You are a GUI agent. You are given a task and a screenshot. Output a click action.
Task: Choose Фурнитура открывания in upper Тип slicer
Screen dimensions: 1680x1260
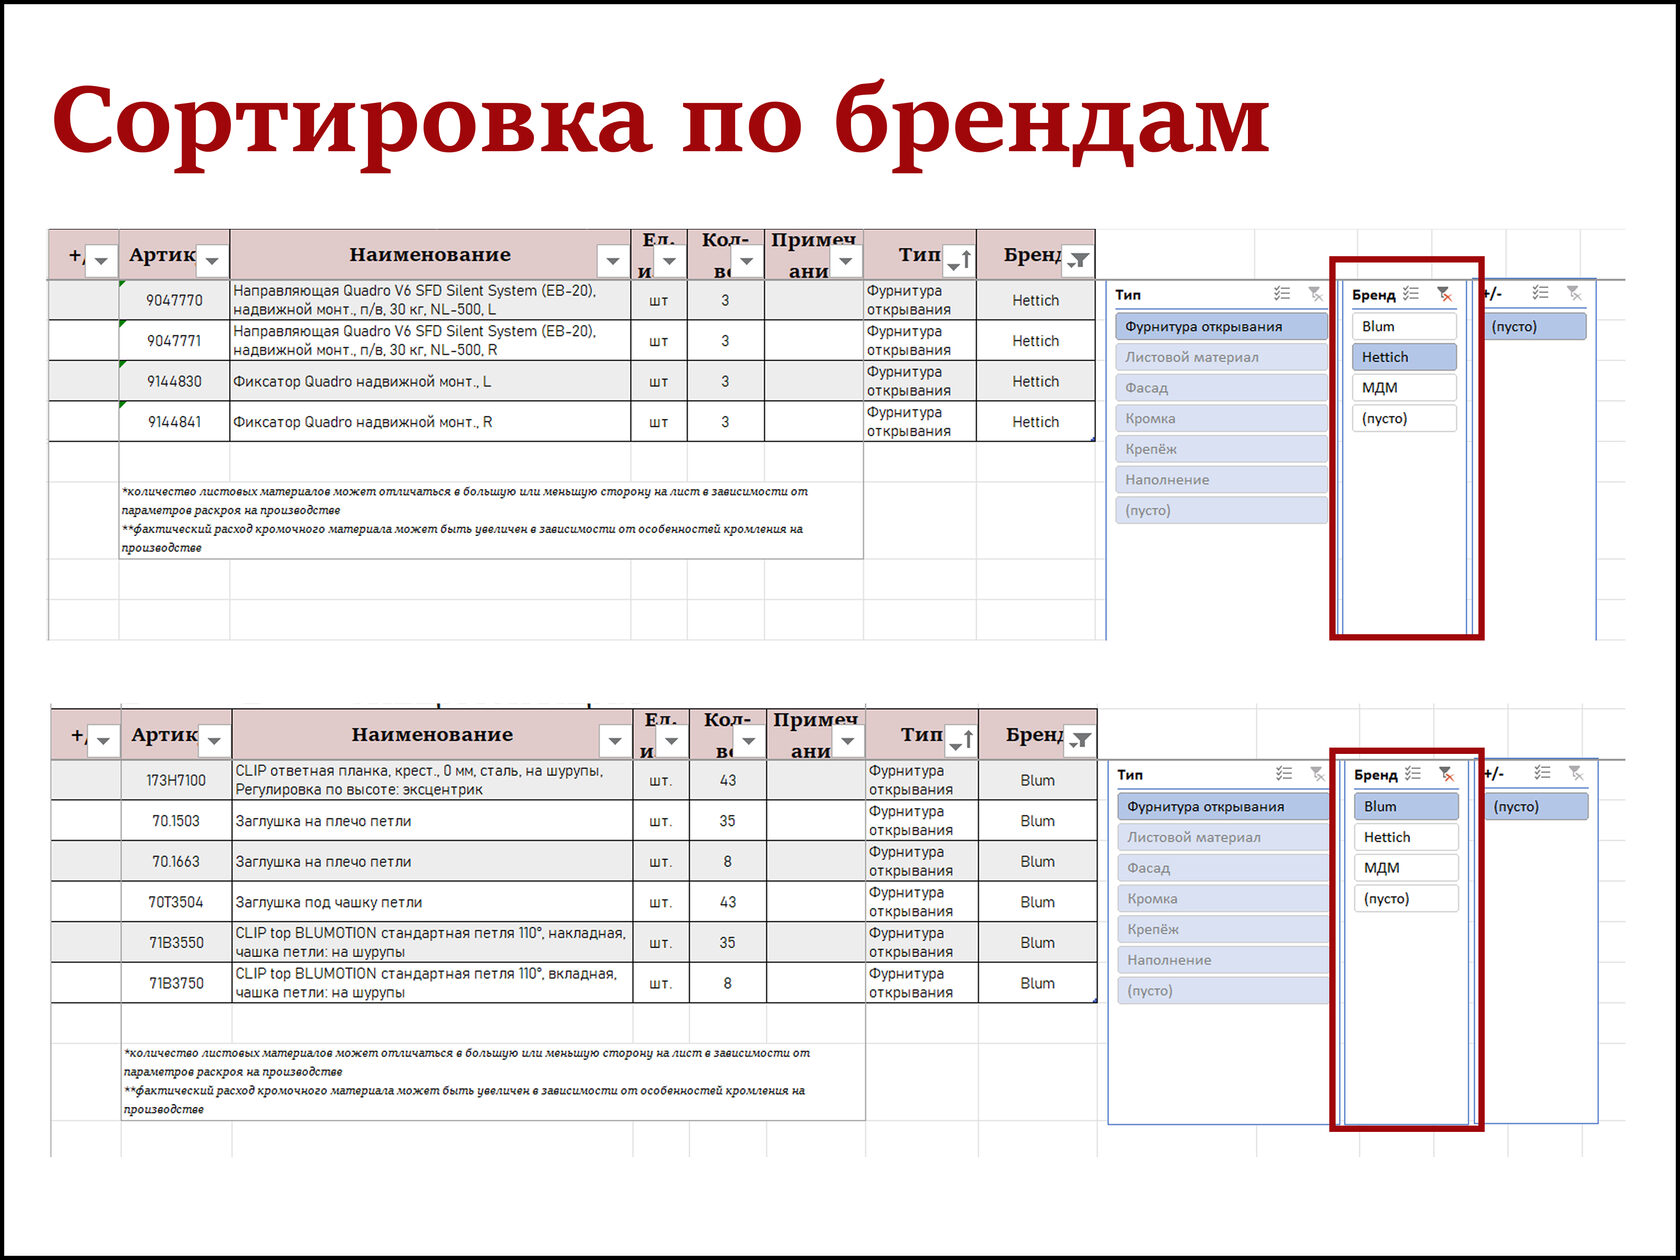1221,326
